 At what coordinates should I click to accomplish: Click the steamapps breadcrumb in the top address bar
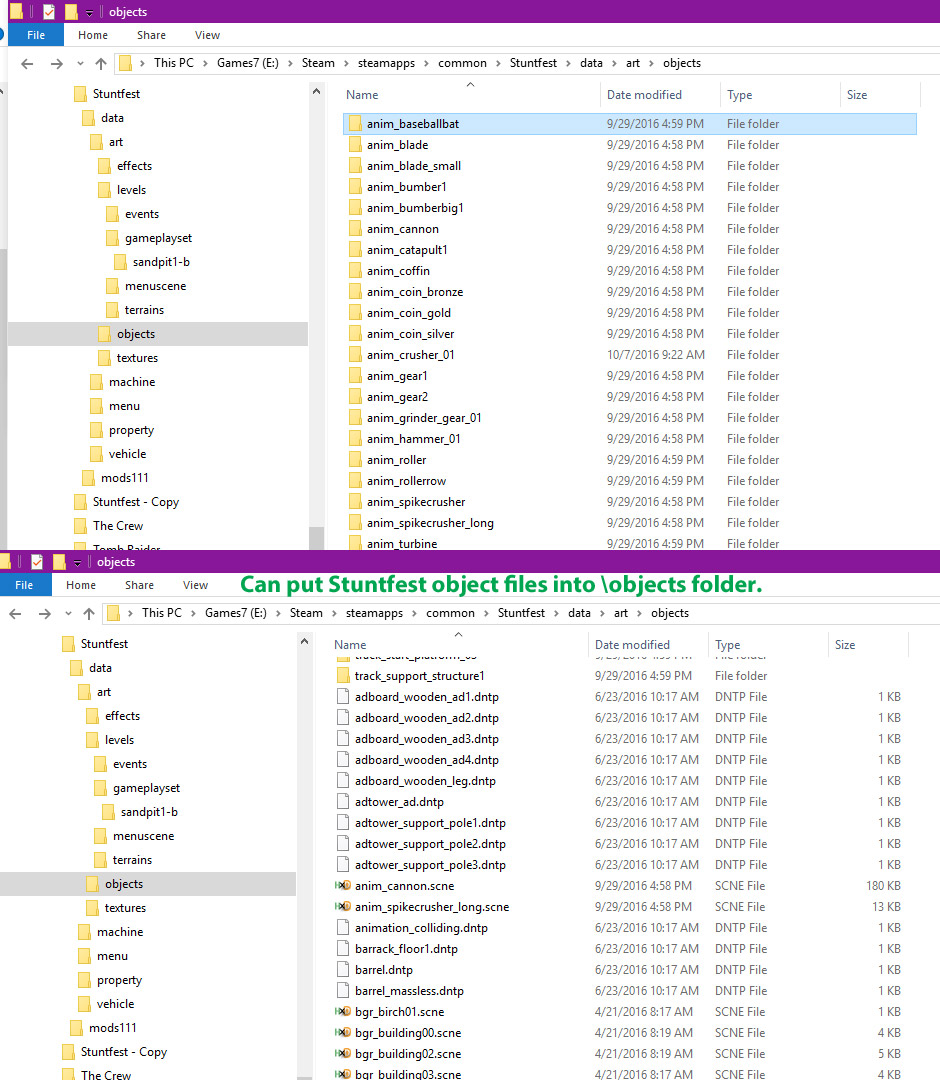tap(386, 63)
